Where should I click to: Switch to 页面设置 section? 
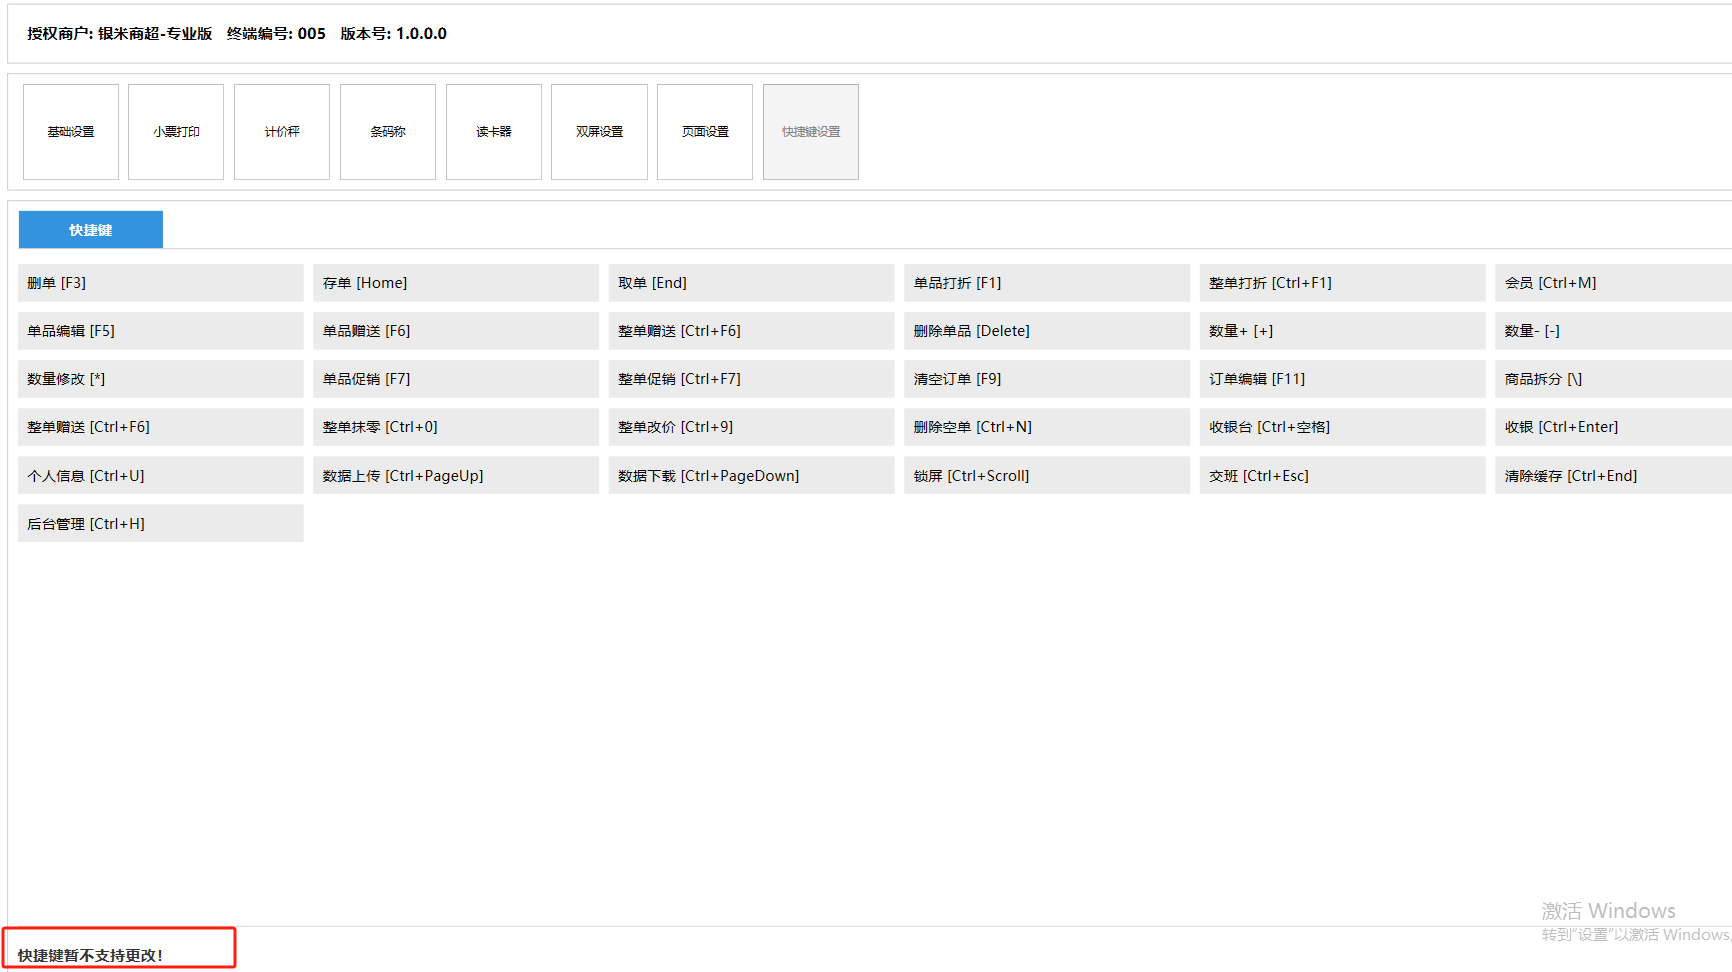[x=705, y=132]
